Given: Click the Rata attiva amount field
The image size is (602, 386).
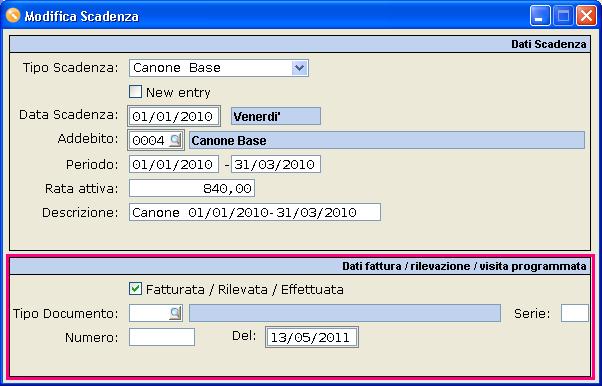Looking at the screenshot, I should pos(192,188).
